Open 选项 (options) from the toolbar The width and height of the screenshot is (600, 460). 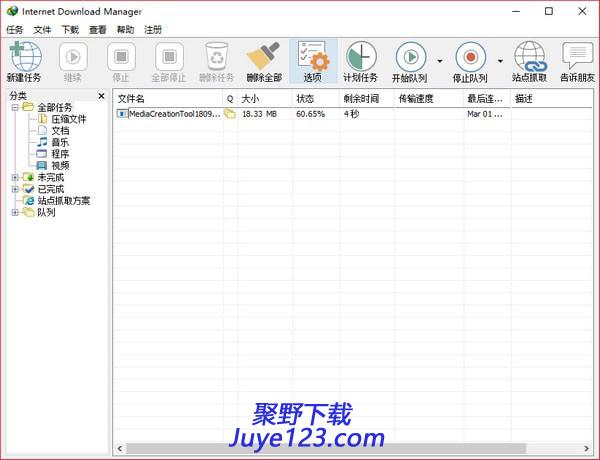(x=313, y=62)
